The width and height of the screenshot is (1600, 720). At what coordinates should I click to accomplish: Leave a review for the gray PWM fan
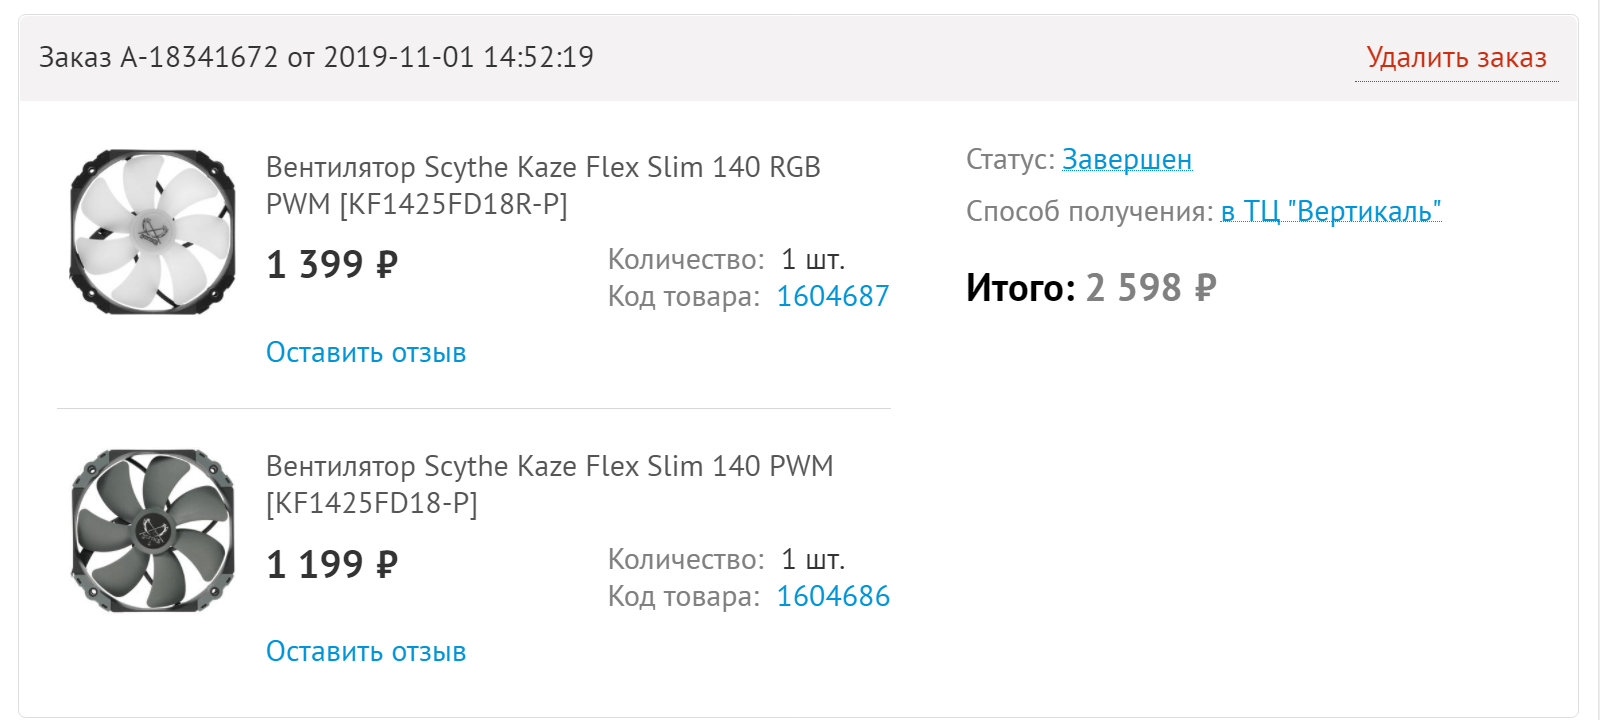click(x=366, y=652)
